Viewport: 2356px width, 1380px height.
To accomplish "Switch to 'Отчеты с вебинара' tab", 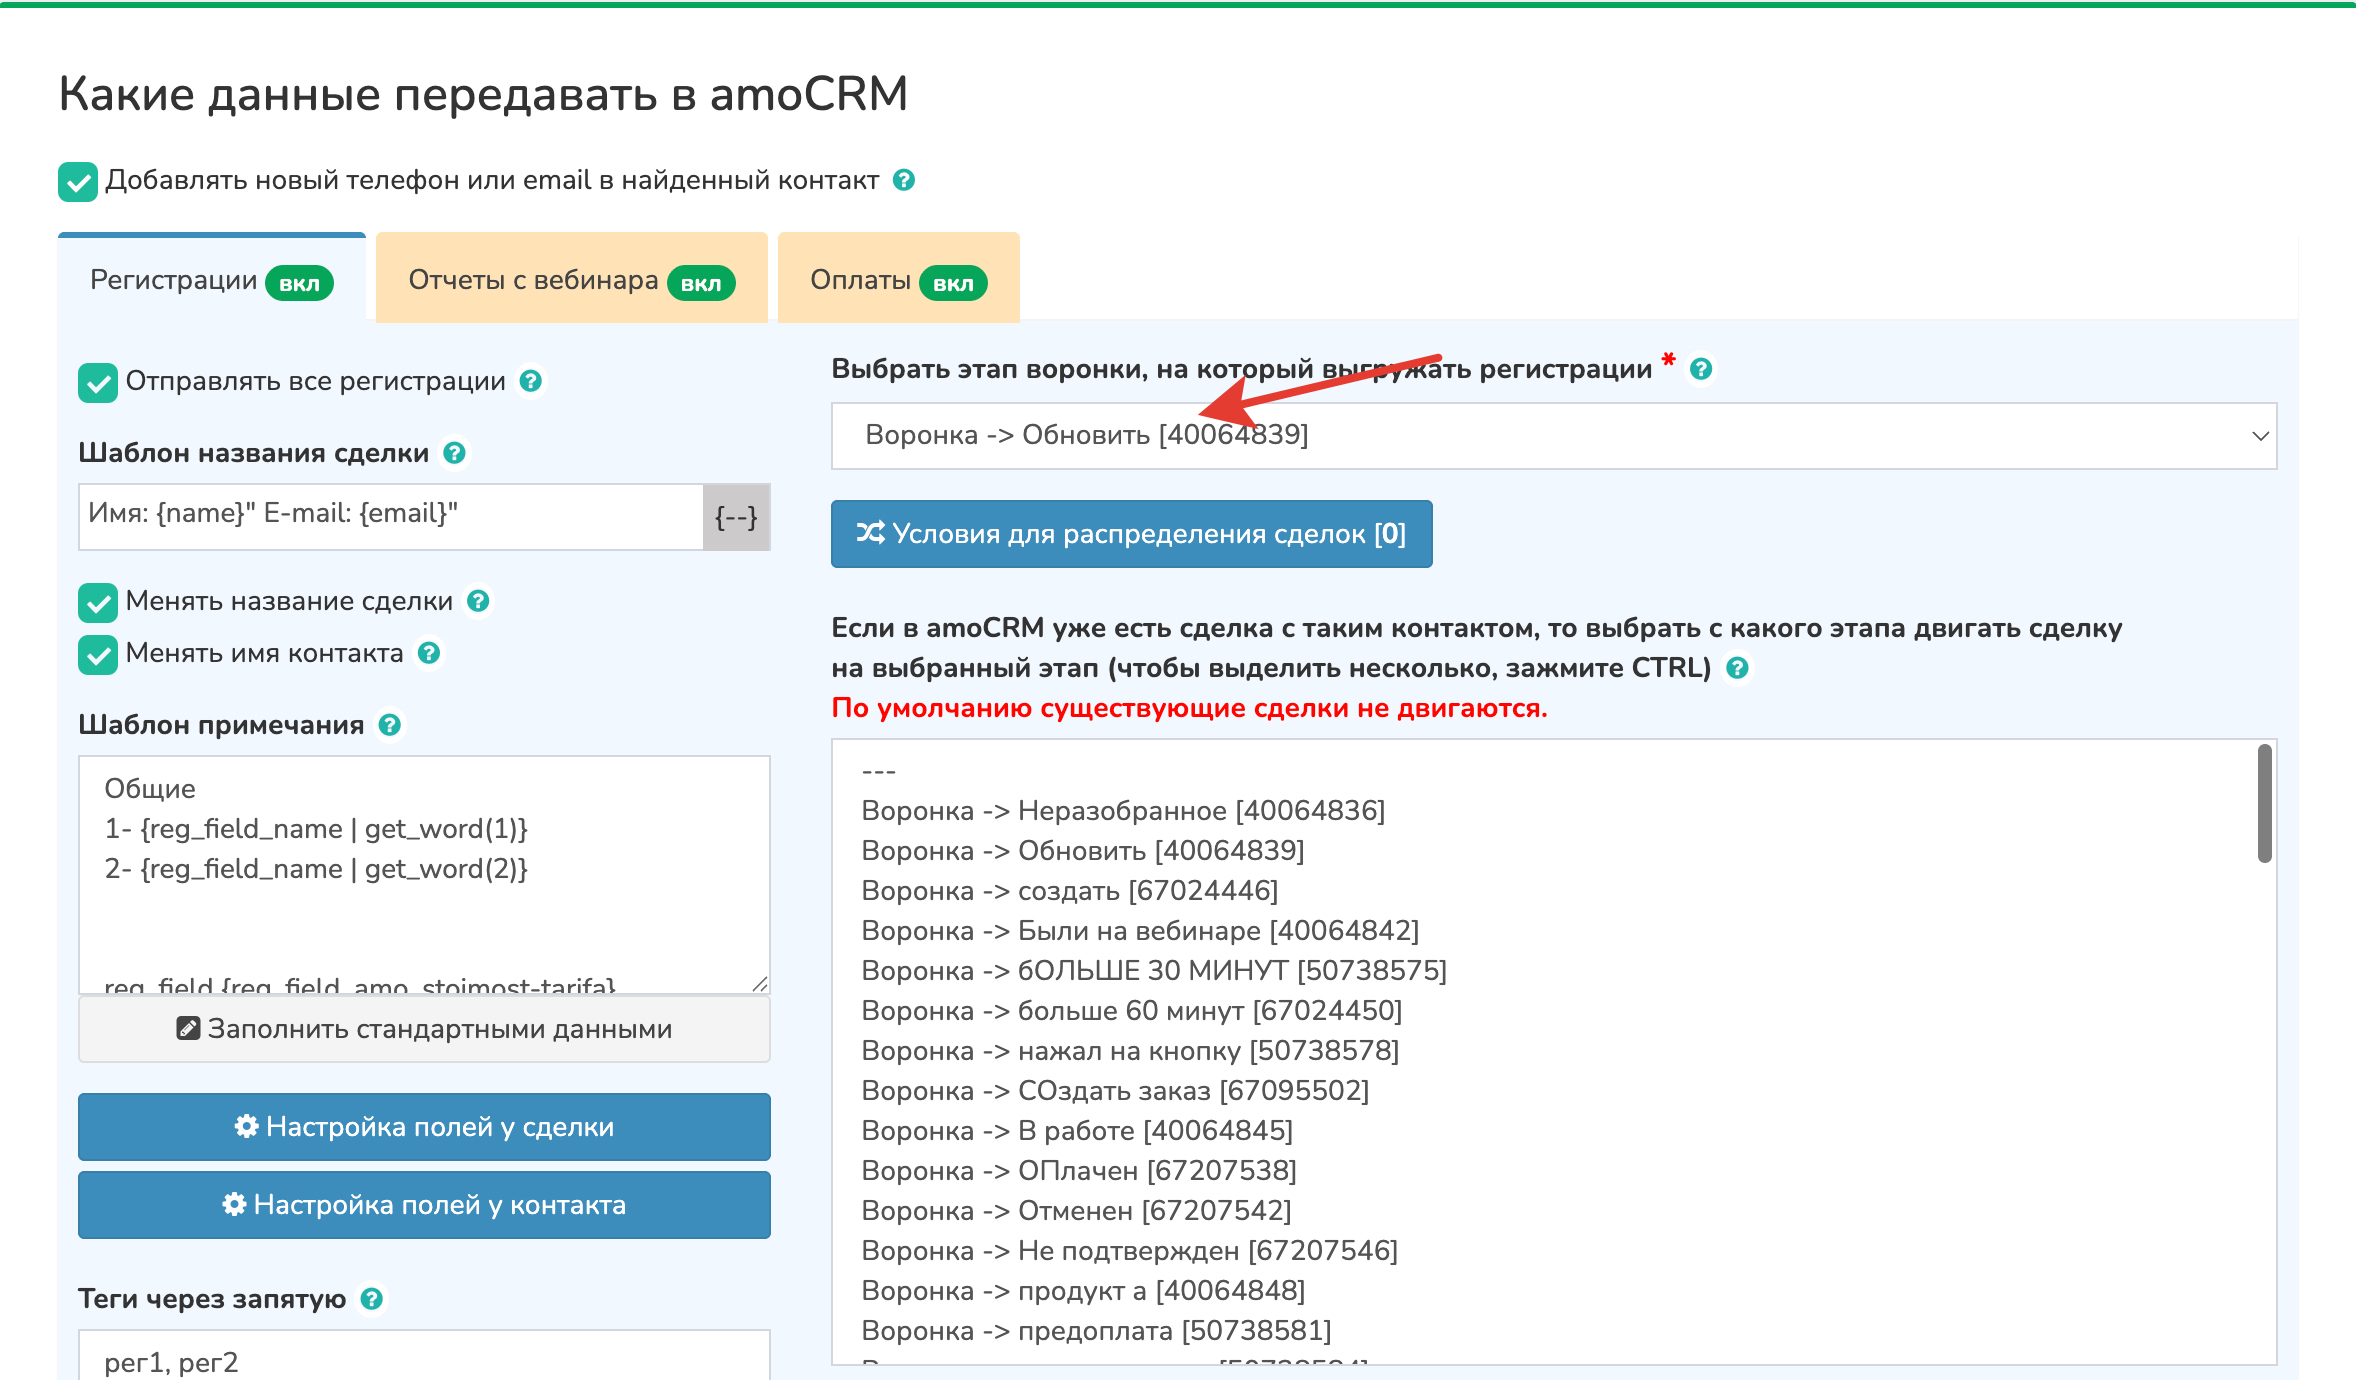I will click(570, 280).
